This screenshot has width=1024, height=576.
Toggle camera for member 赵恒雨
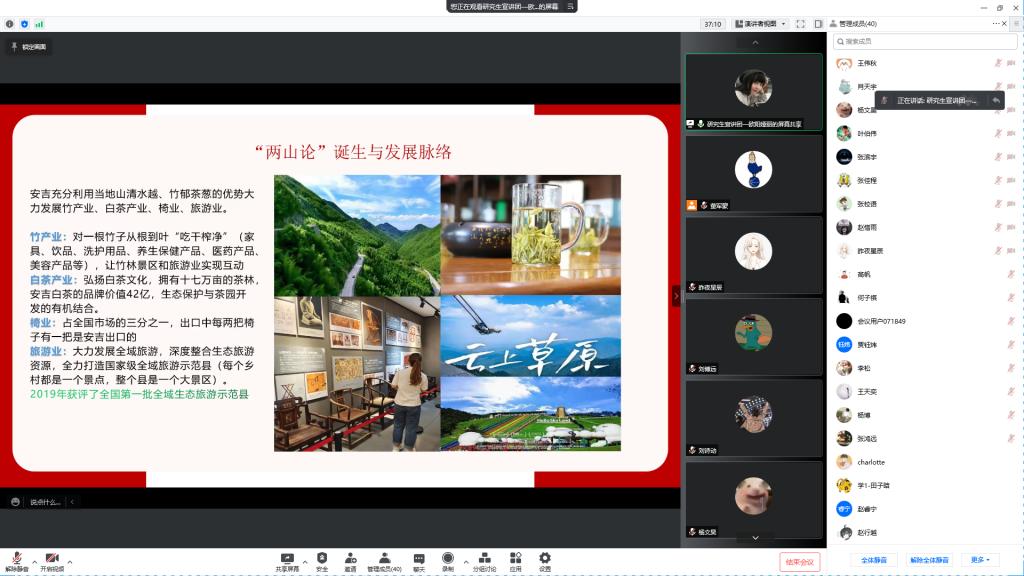click(1011, 227)
